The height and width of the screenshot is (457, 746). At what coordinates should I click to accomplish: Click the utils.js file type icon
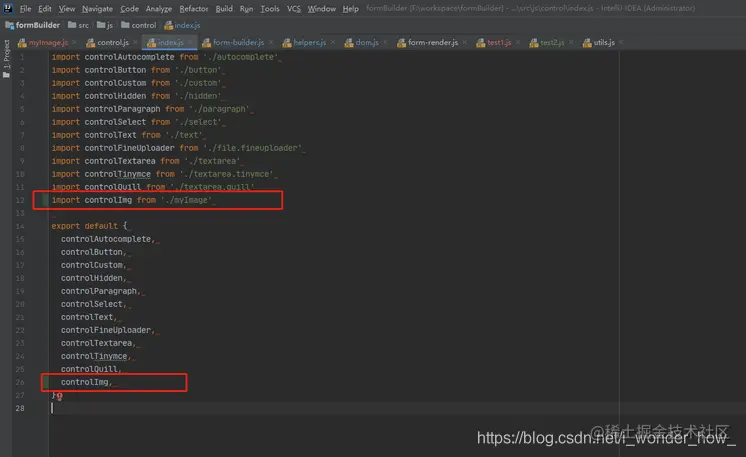click(x=587, y=43)
